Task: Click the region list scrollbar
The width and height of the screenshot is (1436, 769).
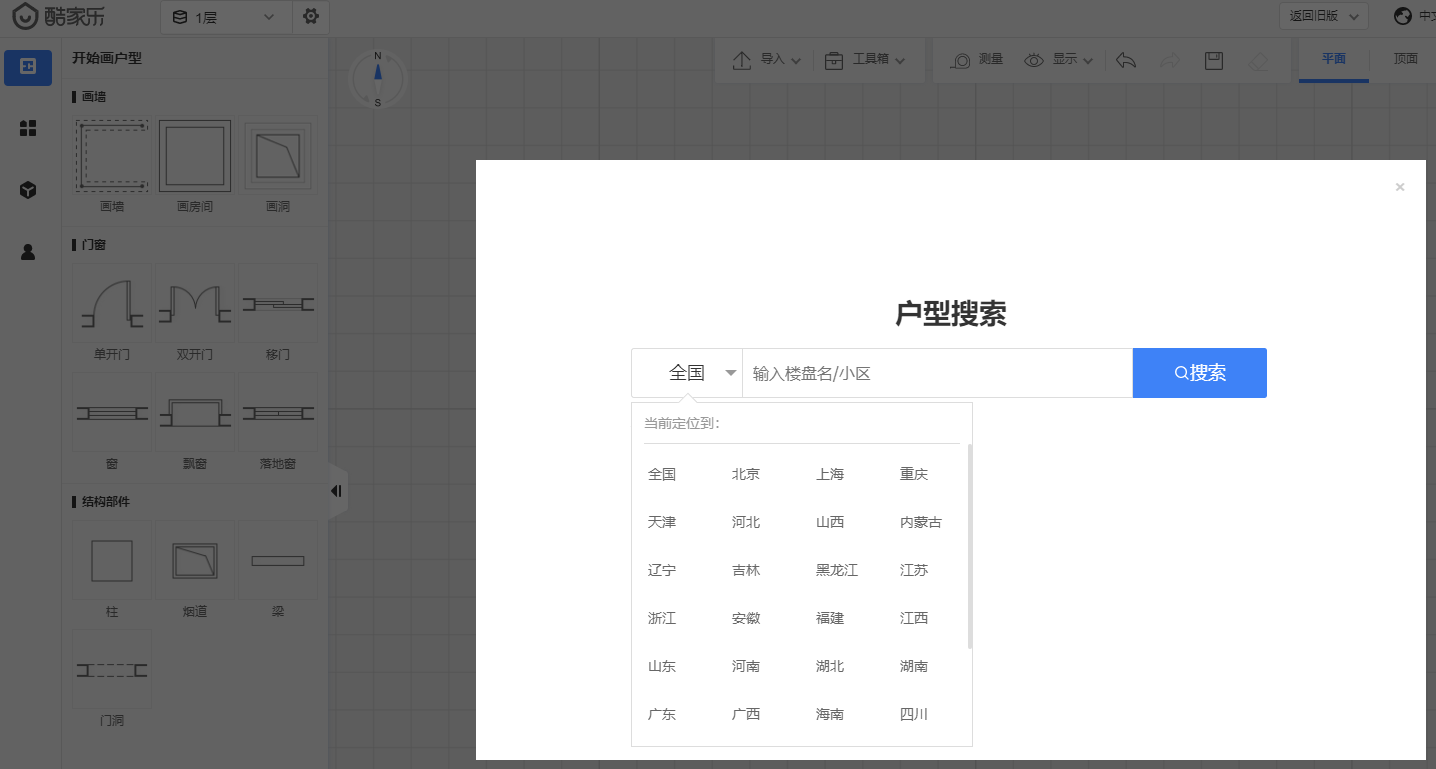Action: point(970,546)
